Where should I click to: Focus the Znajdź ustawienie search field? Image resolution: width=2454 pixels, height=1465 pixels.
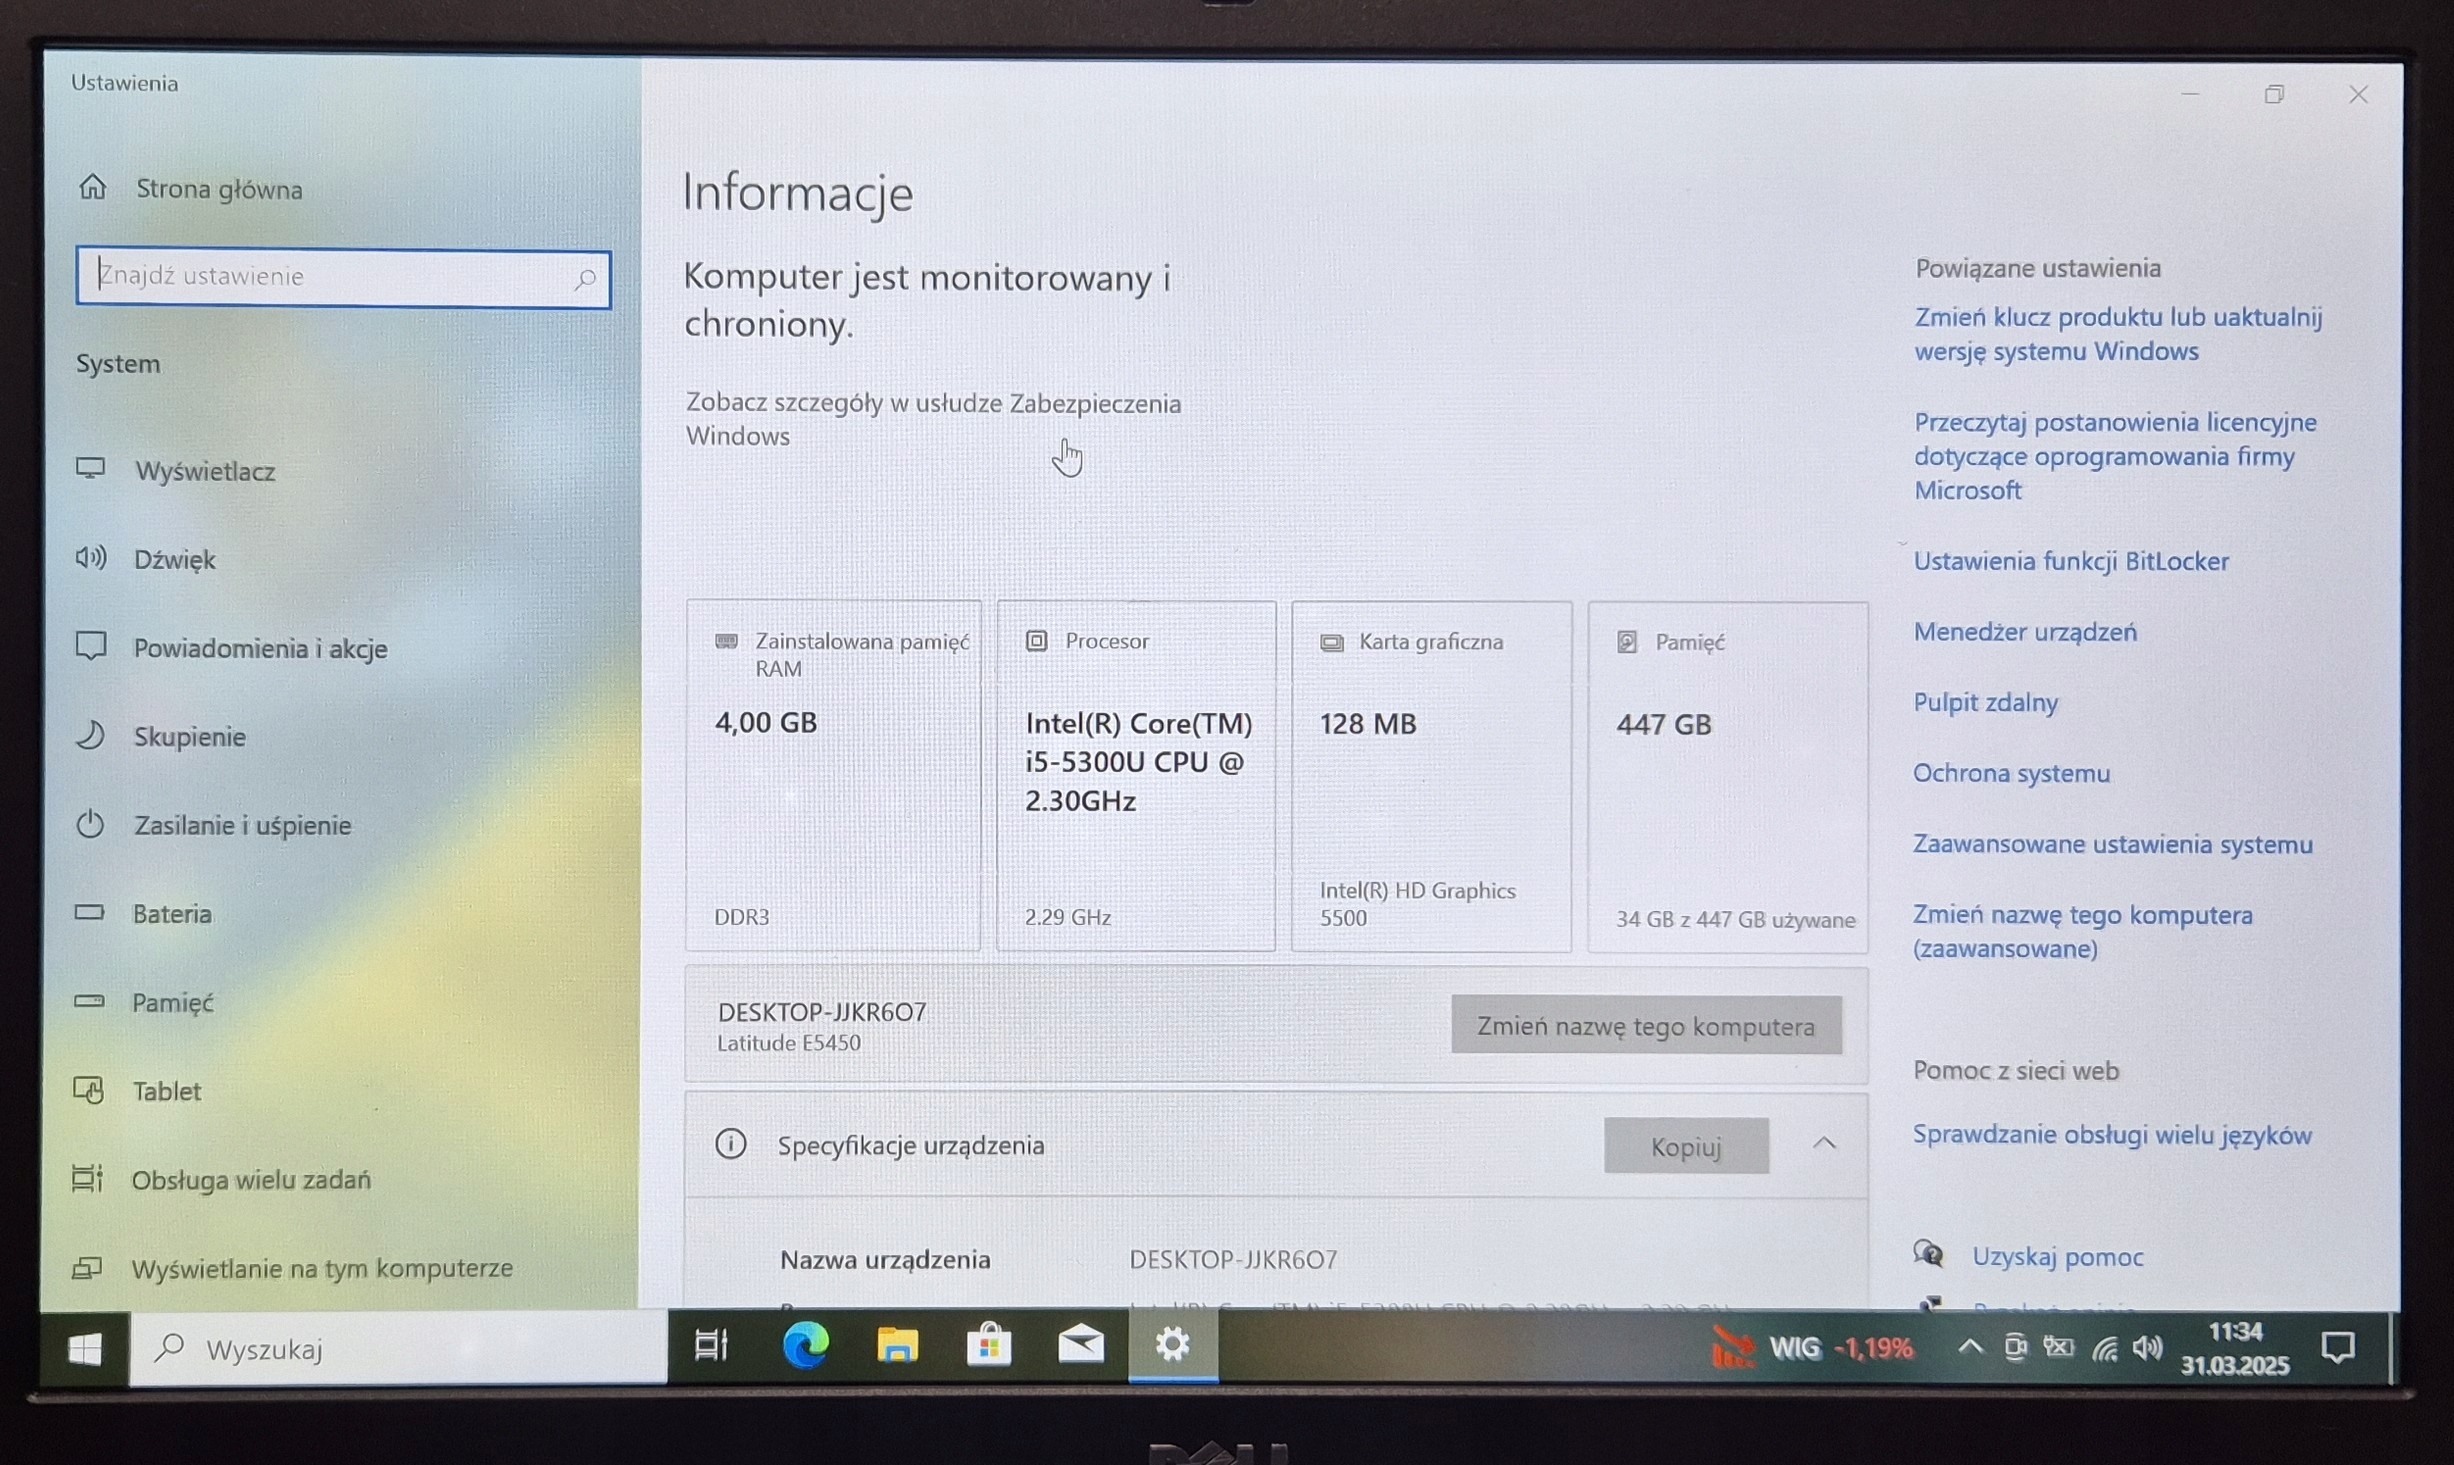[330, 277]
